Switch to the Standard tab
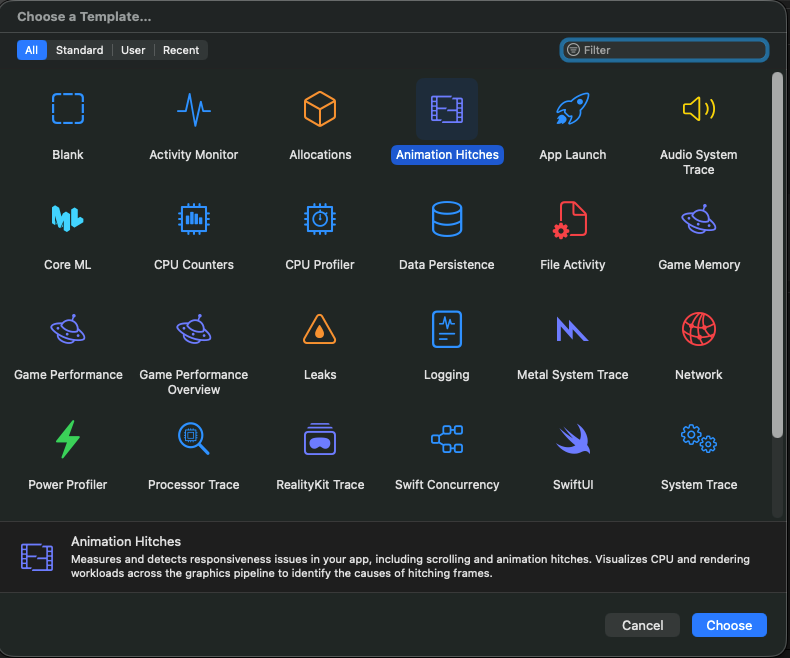 click(80, 50)
